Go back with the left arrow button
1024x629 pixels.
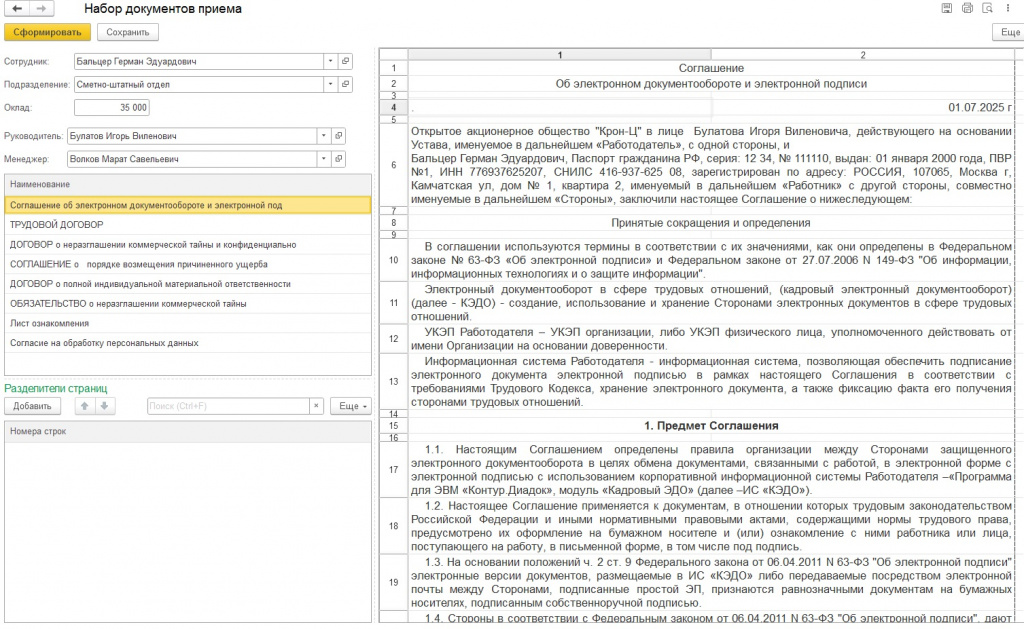click(18, 8)
